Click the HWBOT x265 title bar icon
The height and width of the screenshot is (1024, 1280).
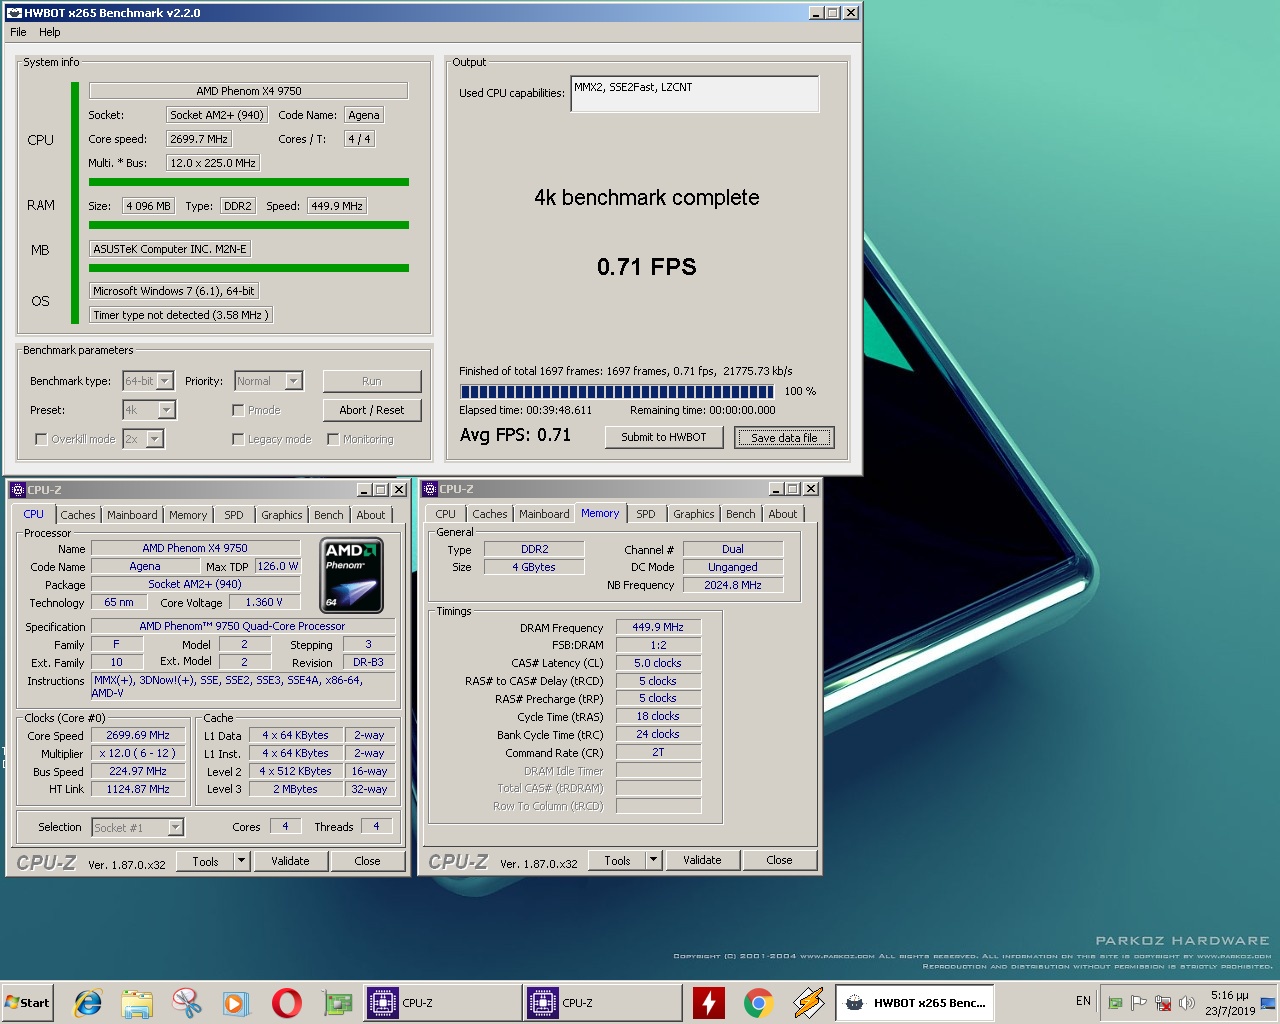pos(14,13)
